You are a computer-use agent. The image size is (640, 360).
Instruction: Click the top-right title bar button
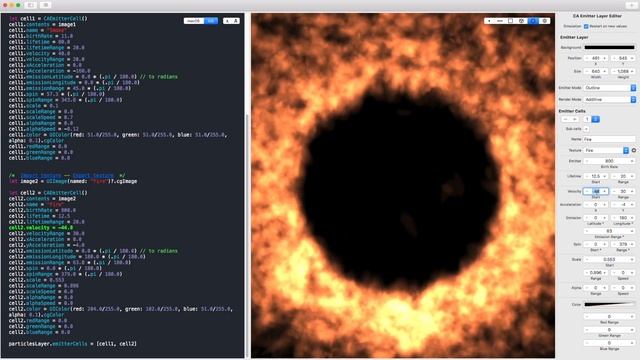tap(631, 5)
